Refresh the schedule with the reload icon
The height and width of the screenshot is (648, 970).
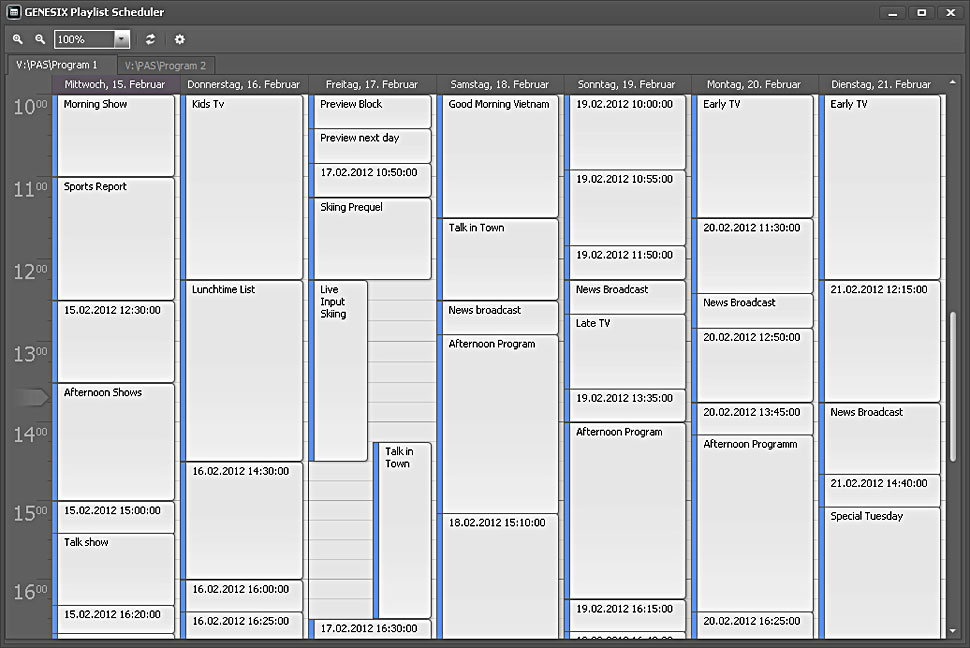tap(151, 39)
